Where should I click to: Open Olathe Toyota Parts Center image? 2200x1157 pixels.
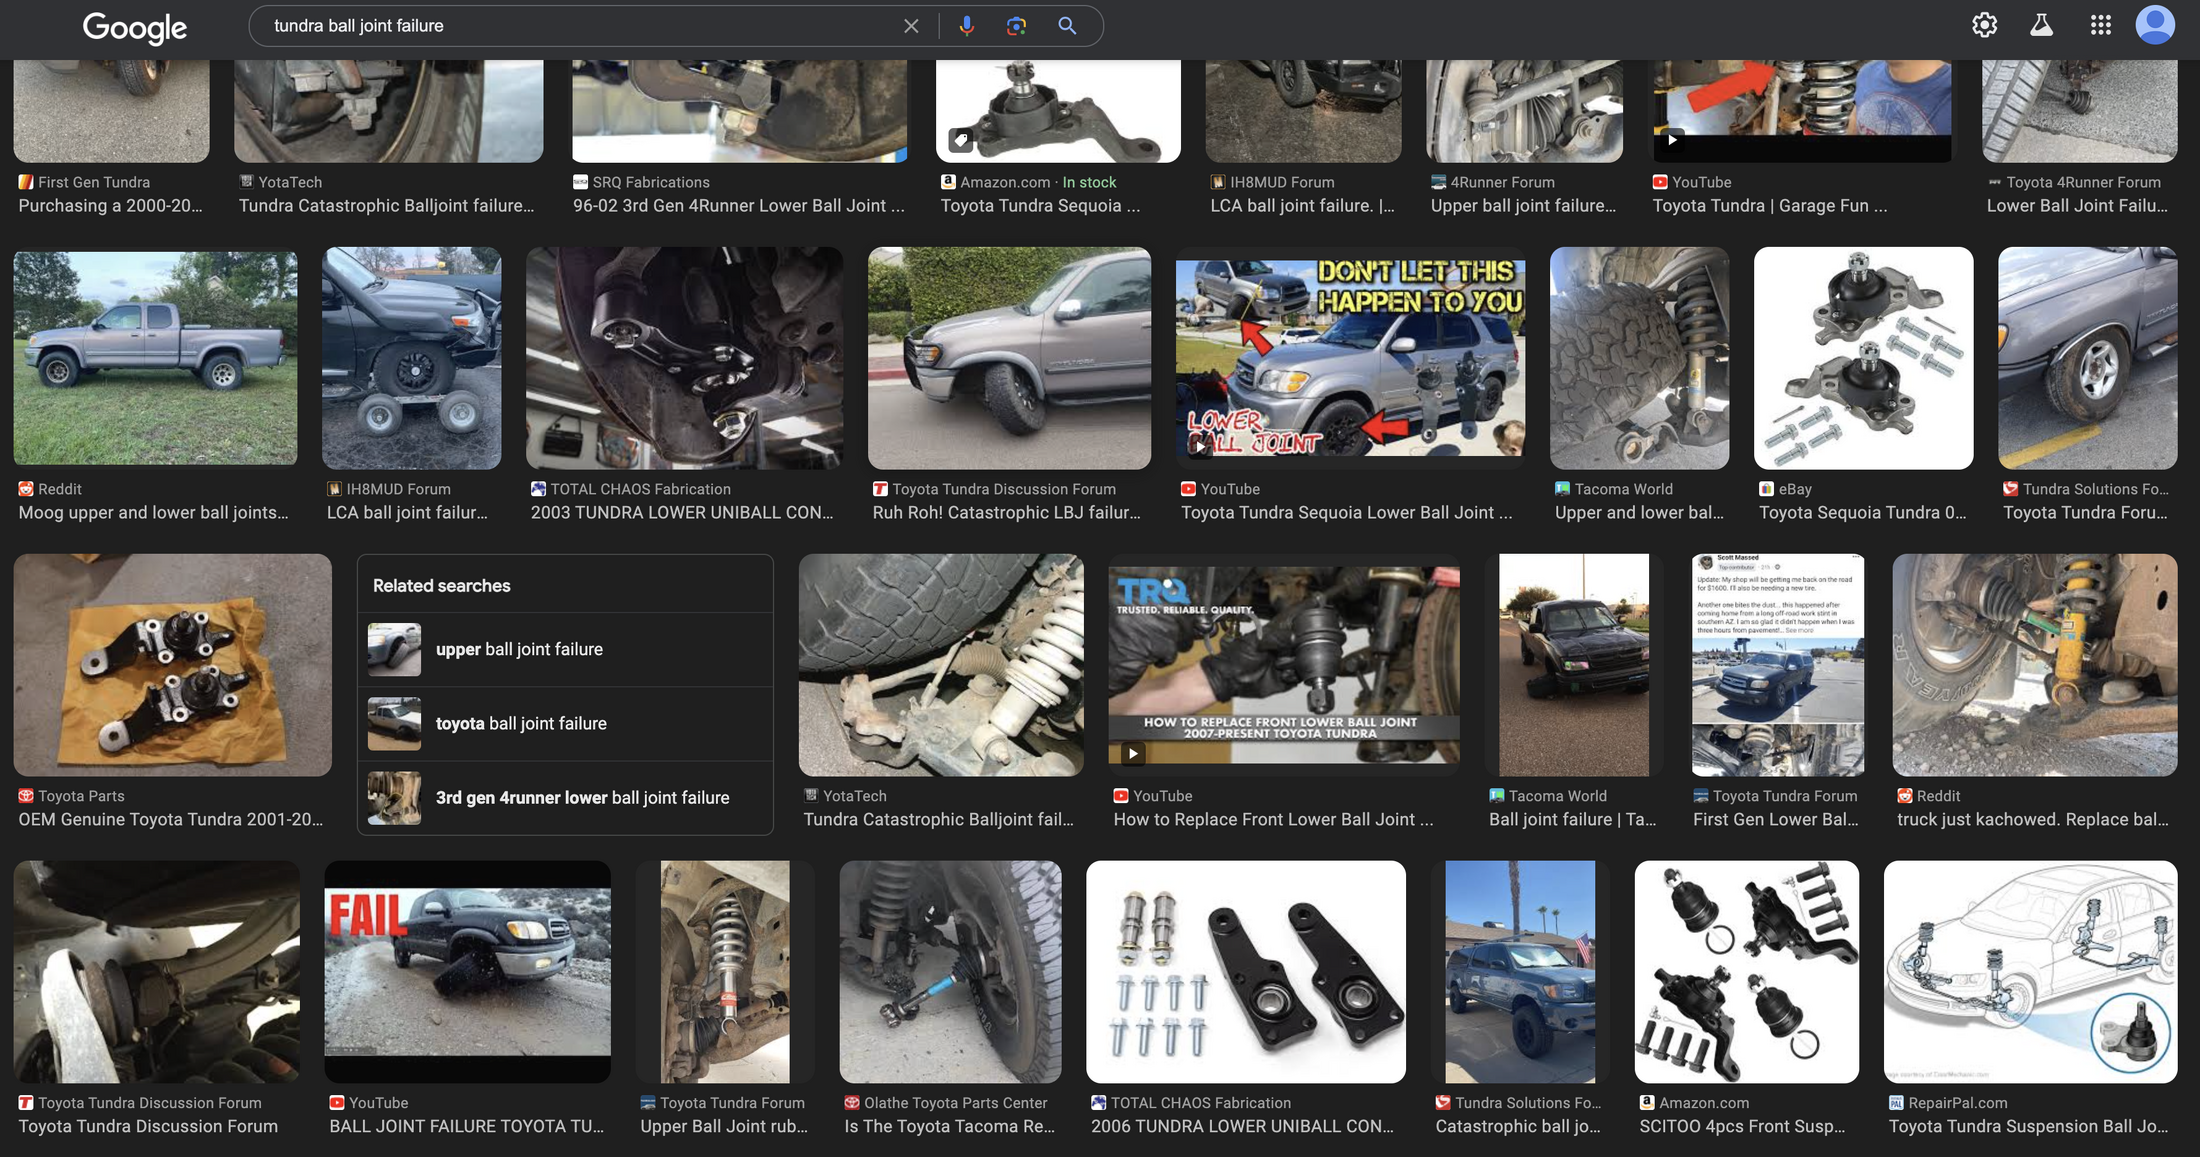(950, 972)
